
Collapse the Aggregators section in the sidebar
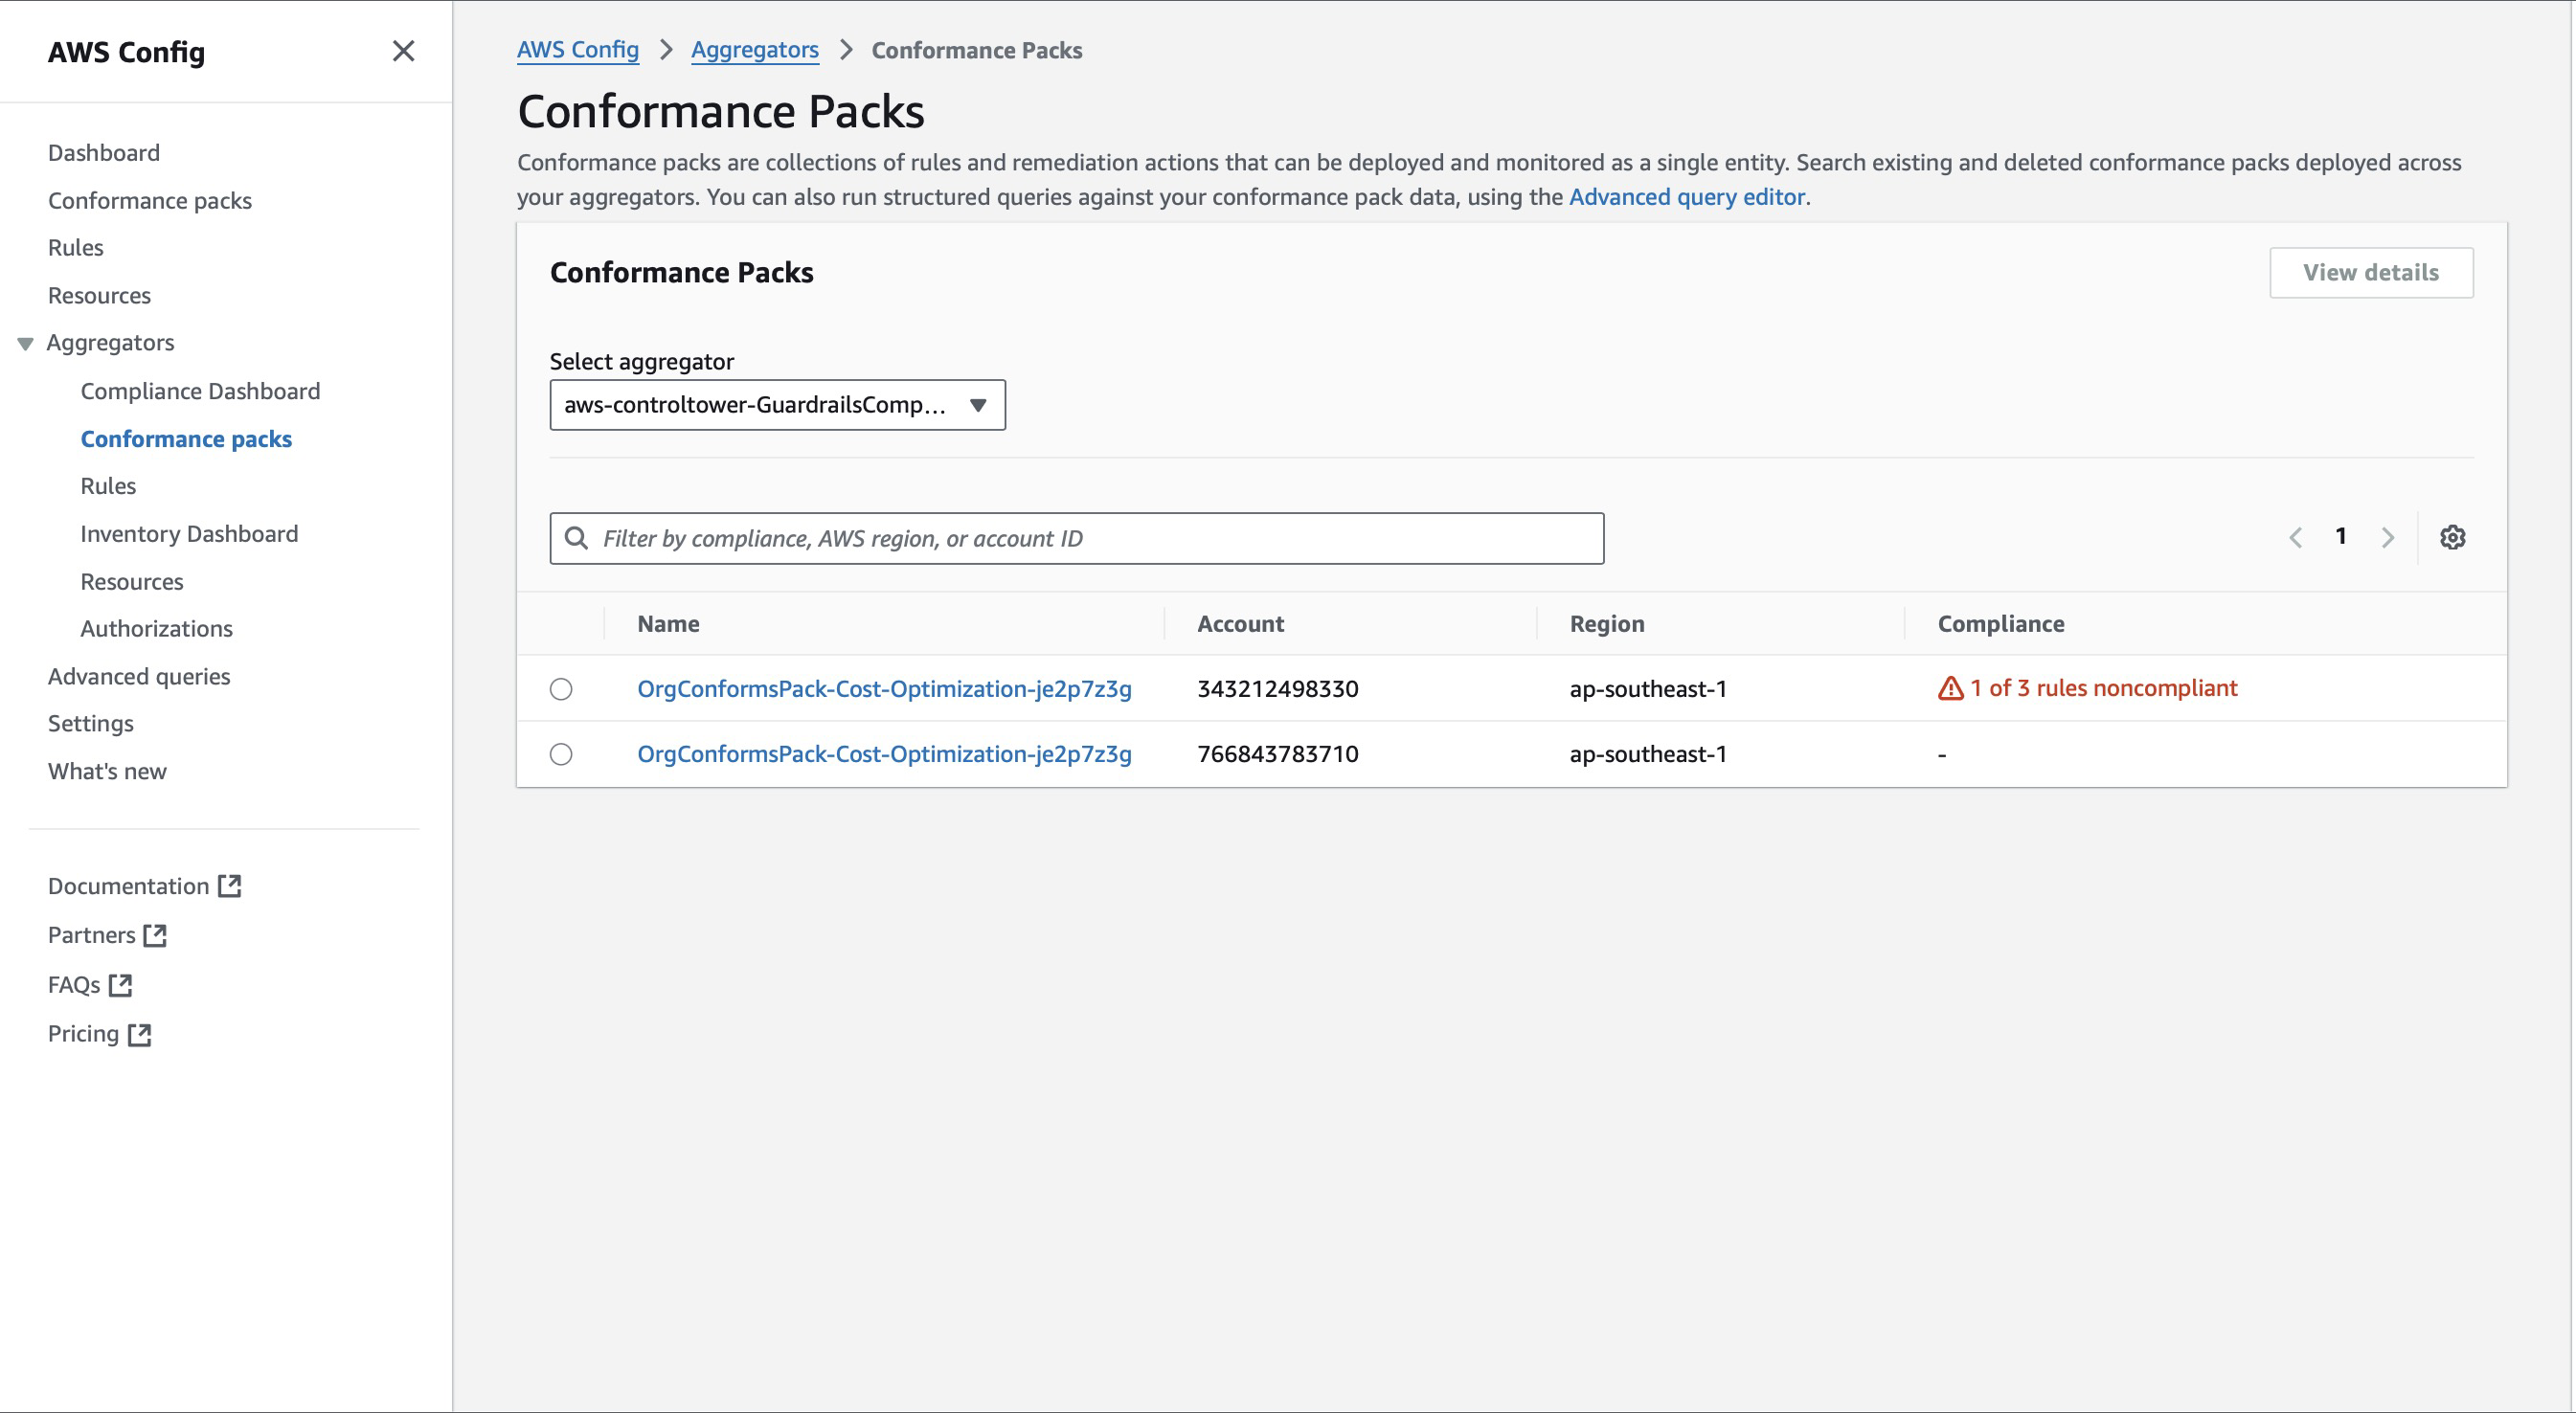coord(24,342)
